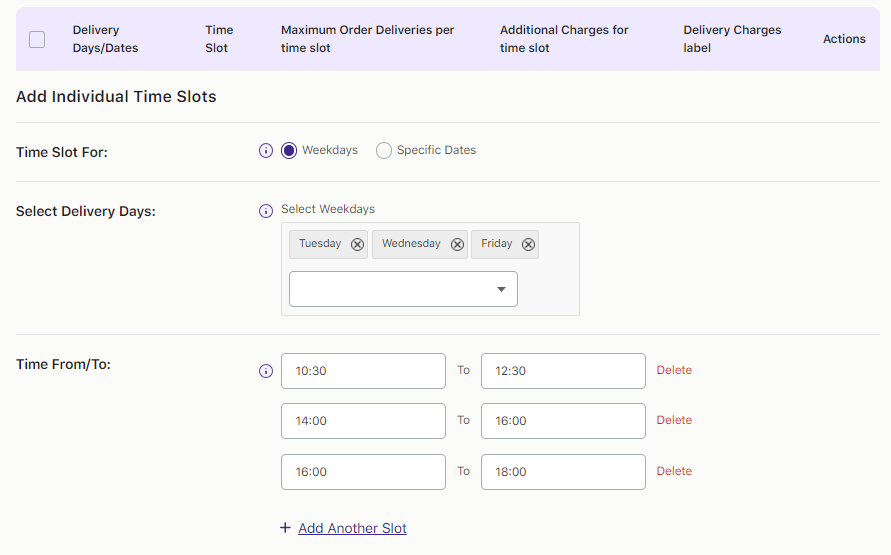
Task: Remove the Wednesday tag
Action: click(x=457, y=245)
